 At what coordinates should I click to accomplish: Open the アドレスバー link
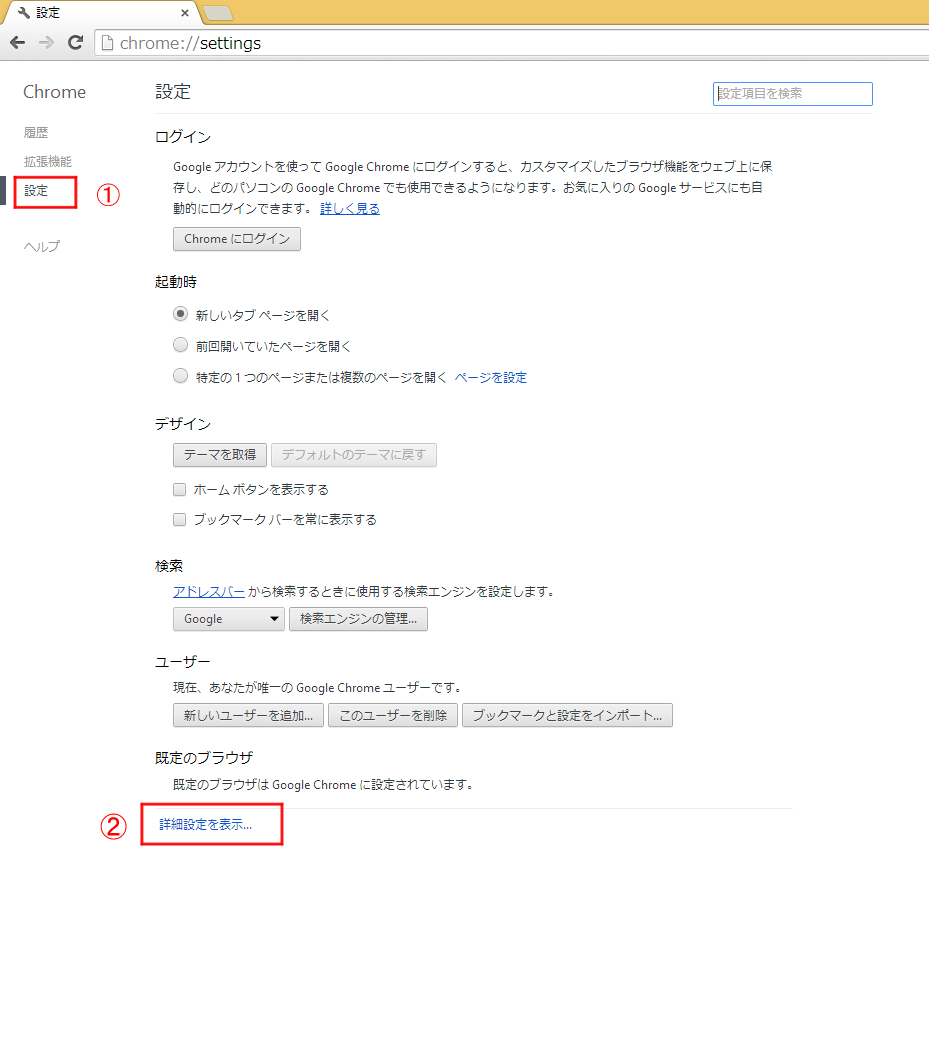209,592
